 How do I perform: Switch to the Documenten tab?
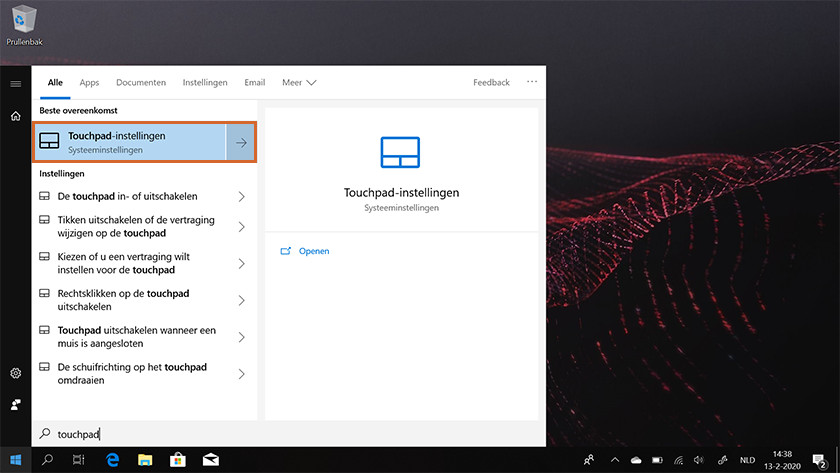coord(141,82)
